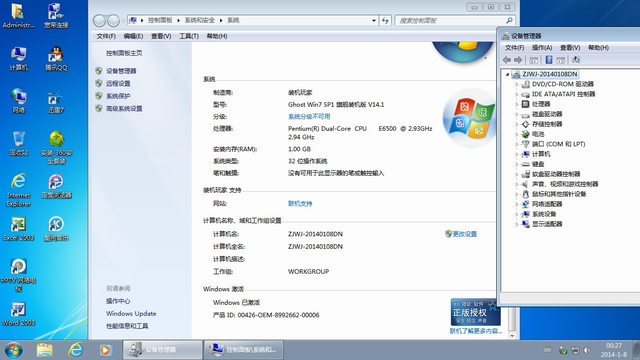640x360 pixels.
Task: Open 文件(F) menu in System control panel window
Action: tap(106, 36)
